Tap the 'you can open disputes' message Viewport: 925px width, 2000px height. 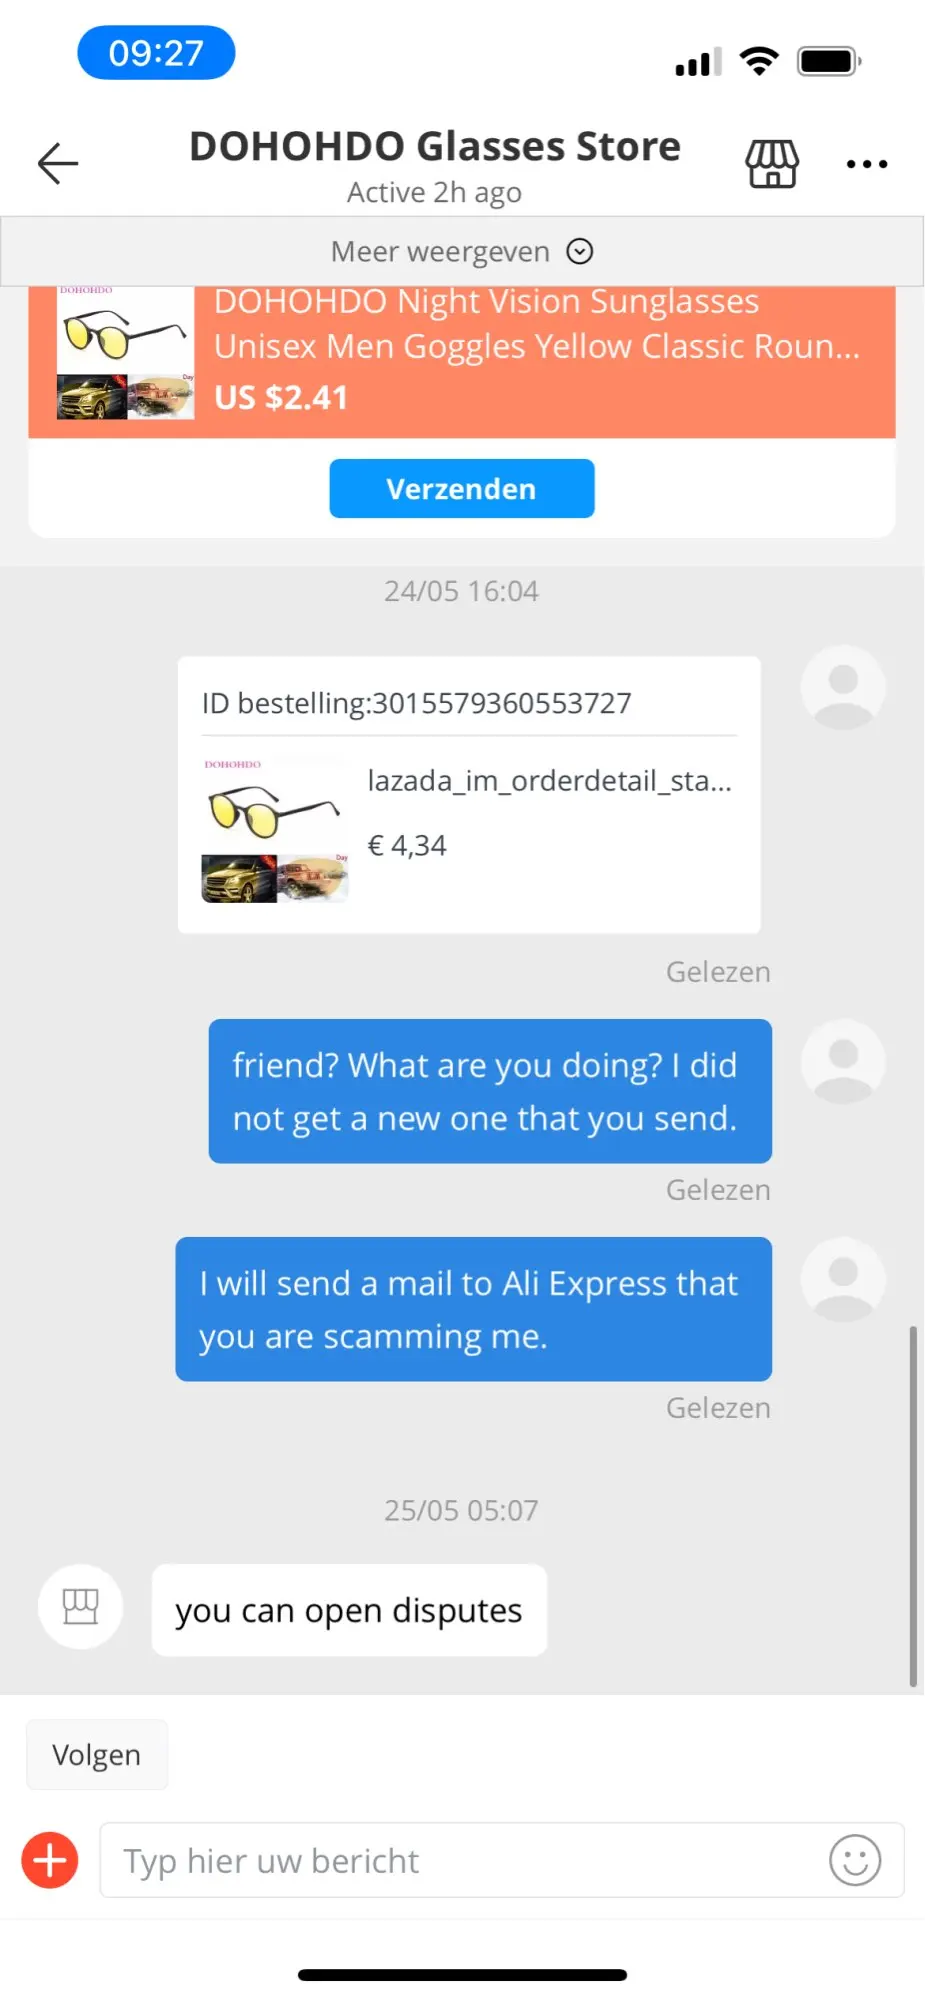[x=349, y=1610]
